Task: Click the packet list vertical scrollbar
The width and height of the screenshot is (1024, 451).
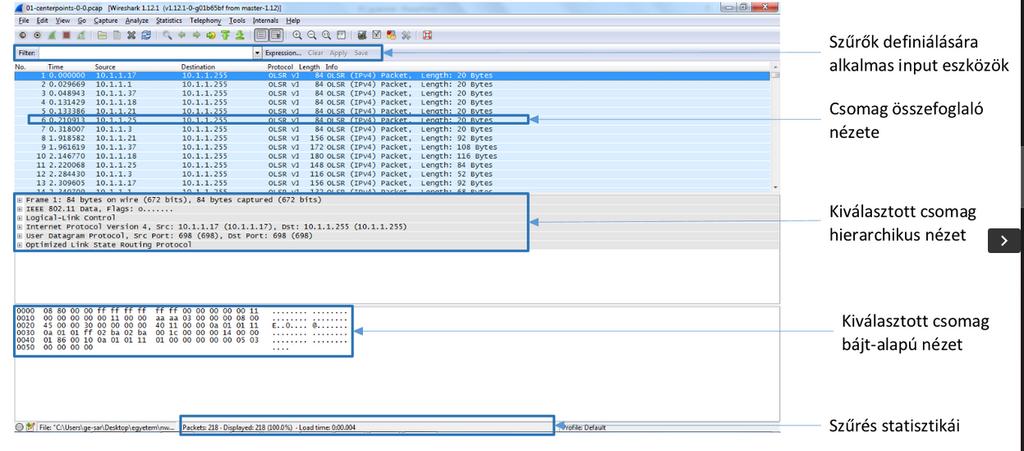Action: [x=775, y=127]
